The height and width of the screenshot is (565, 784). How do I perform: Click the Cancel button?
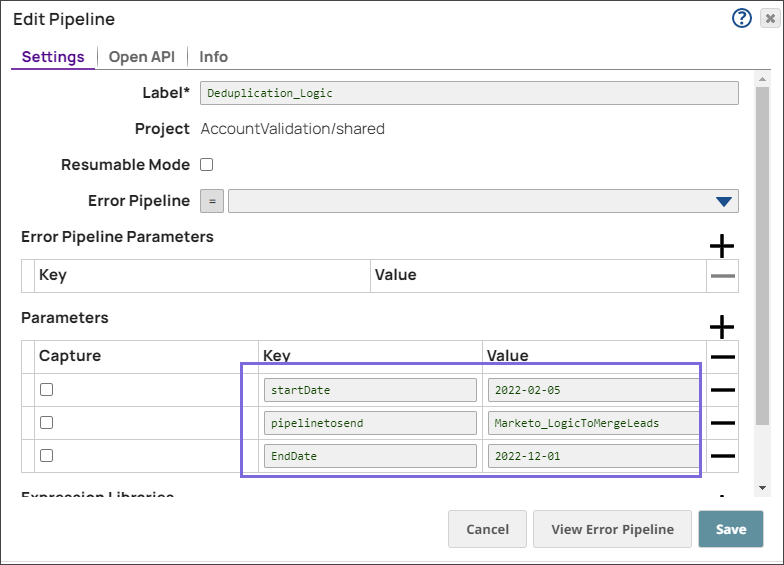point(488,529)
